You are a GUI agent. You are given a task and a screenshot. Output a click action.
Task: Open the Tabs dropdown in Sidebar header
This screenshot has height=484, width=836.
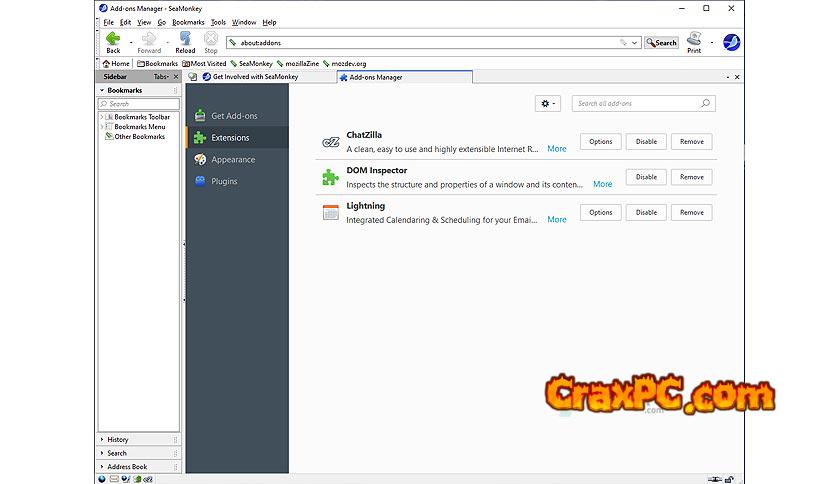click(161, 77)
